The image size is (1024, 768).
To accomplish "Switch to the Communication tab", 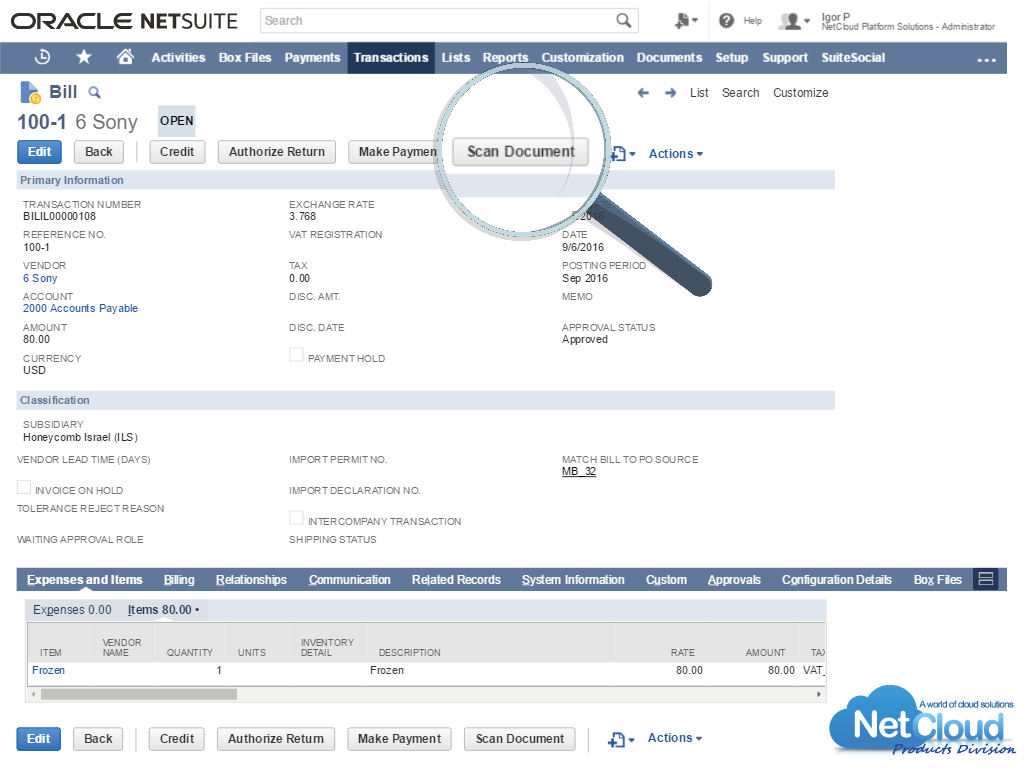I will coord(349,580).
